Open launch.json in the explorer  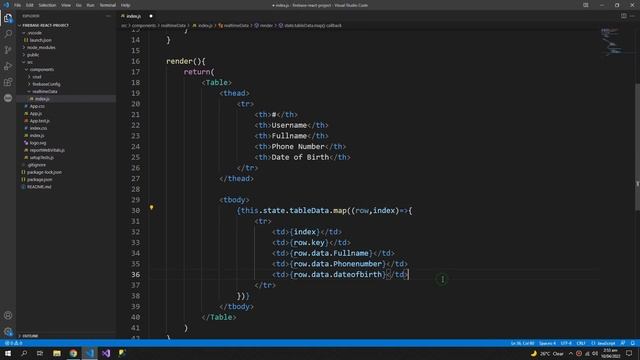pos(40,40)
